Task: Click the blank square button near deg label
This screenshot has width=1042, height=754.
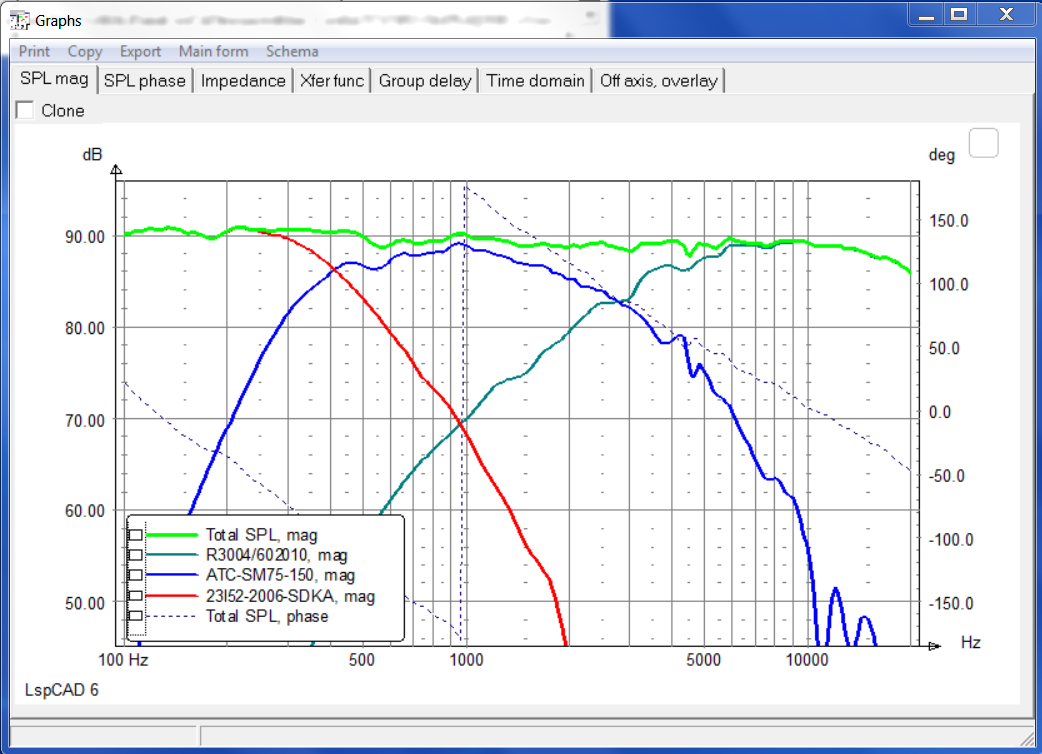Action: click(984, 144)
